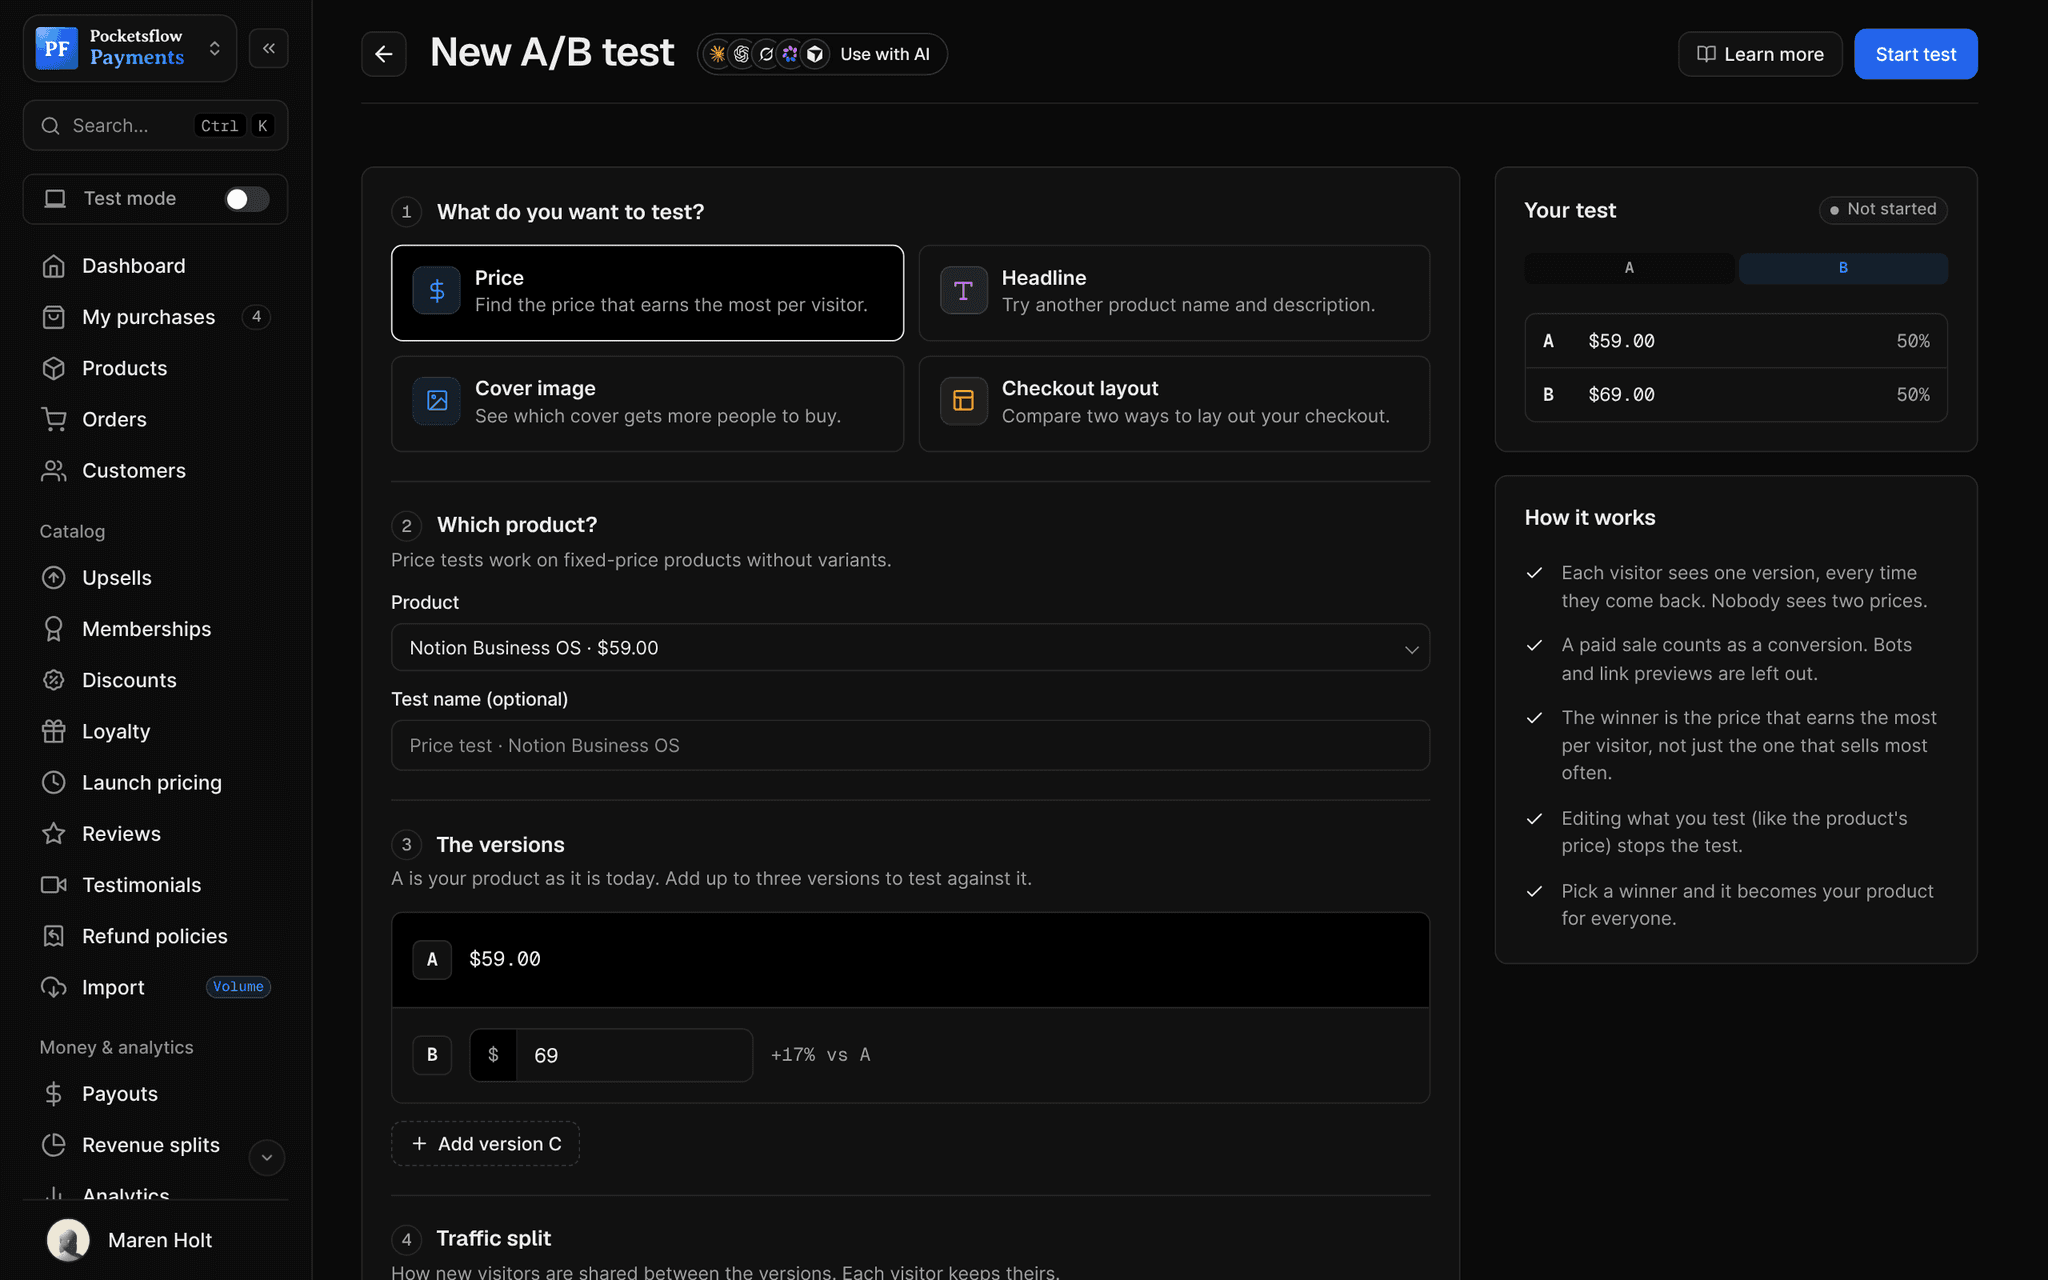This screenshot has width=2048, height=1280.
Task: Click the Customers people icon
Action: point(54,470)
